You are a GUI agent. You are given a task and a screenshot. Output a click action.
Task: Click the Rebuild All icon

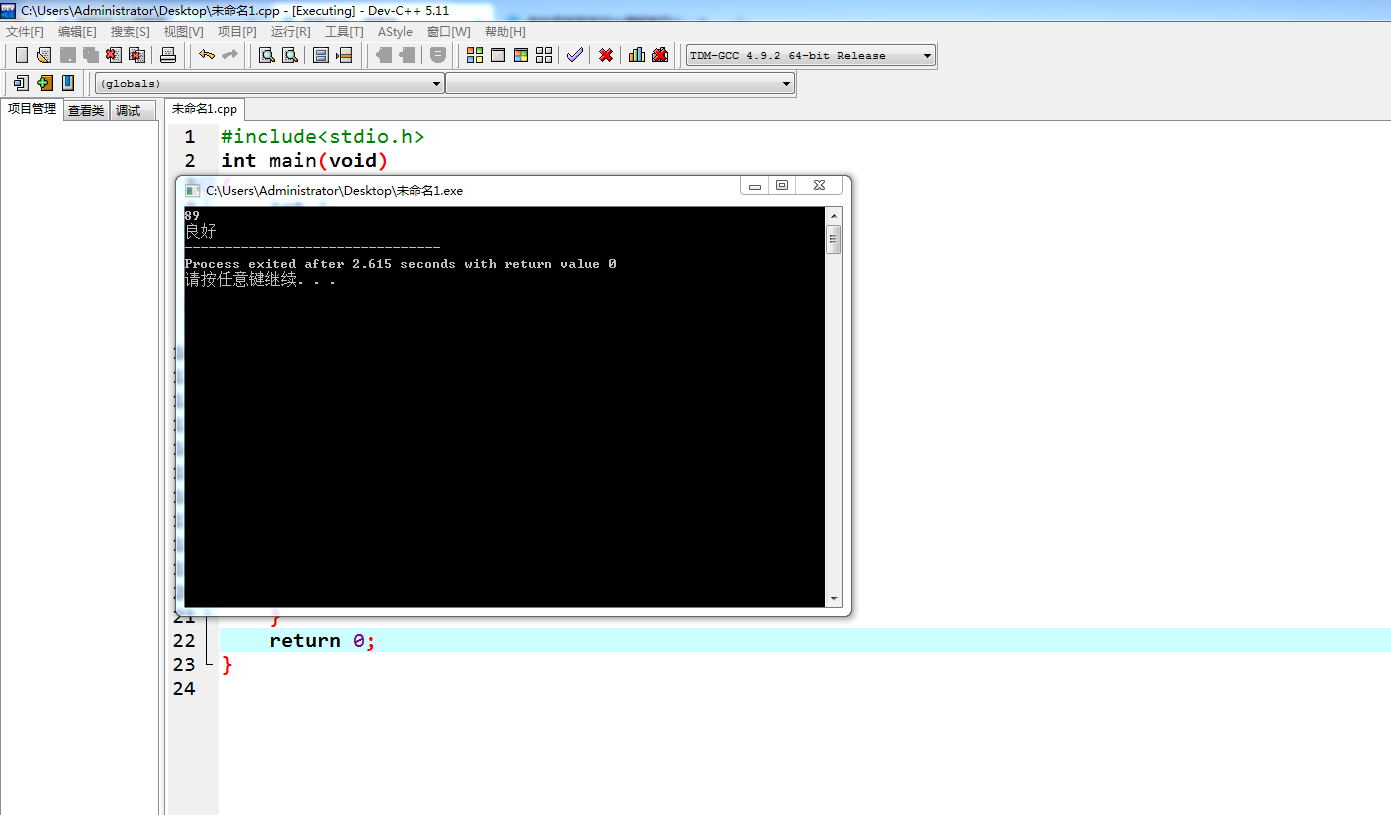(x=544, y=55)
